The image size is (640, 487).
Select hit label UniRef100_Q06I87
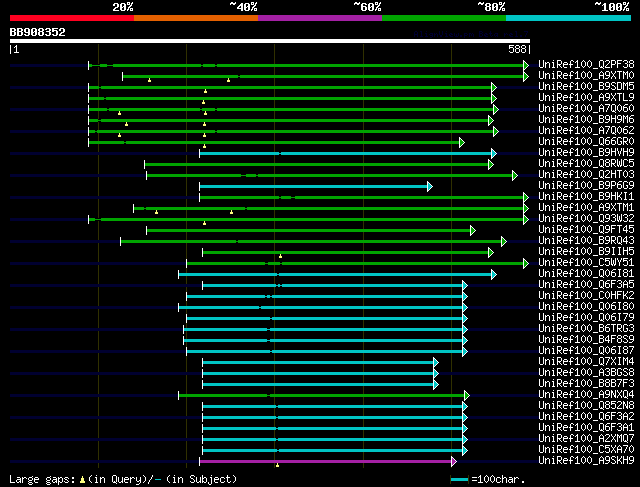coord(586,351)
